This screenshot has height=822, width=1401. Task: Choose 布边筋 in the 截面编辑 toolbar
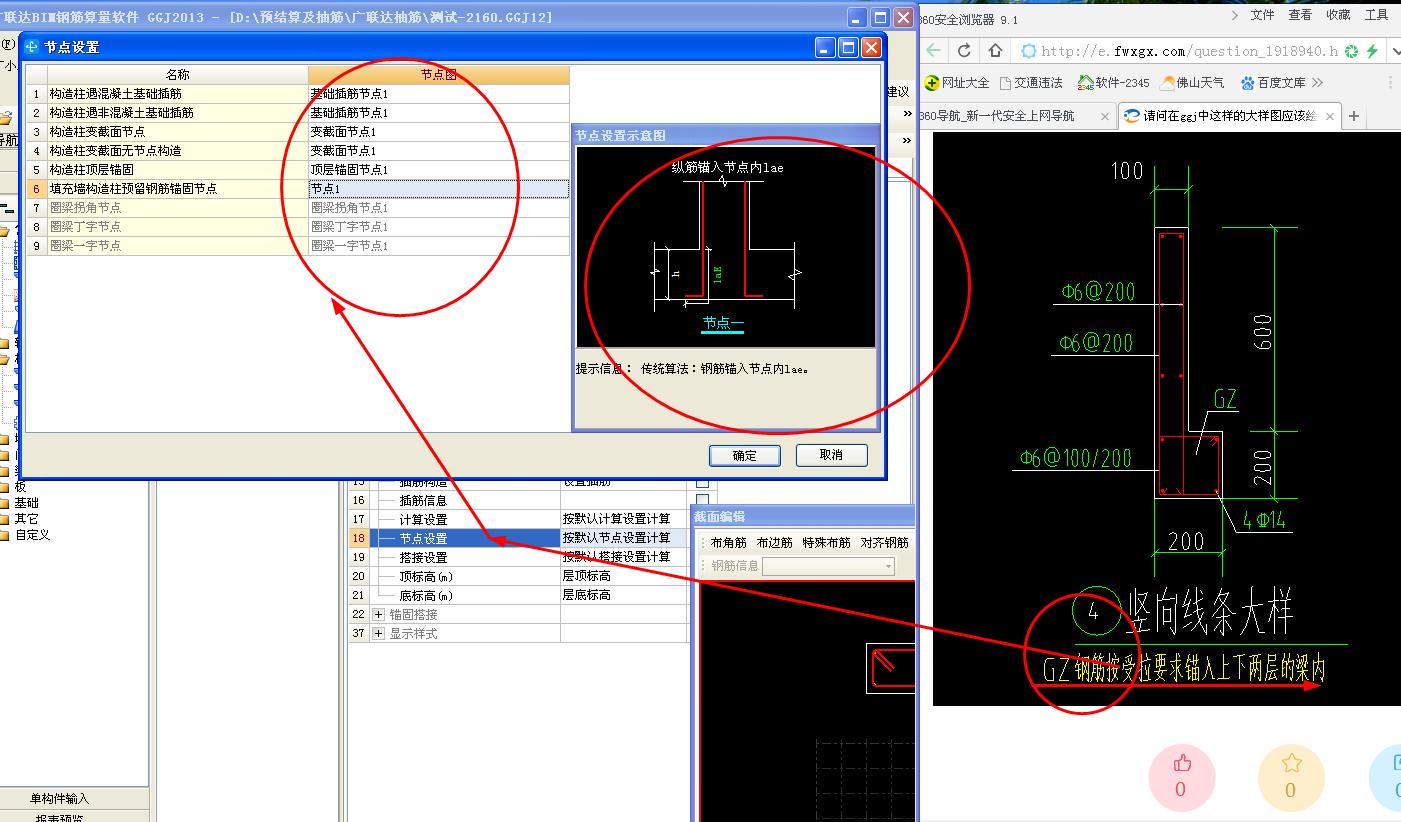(774, 543)
